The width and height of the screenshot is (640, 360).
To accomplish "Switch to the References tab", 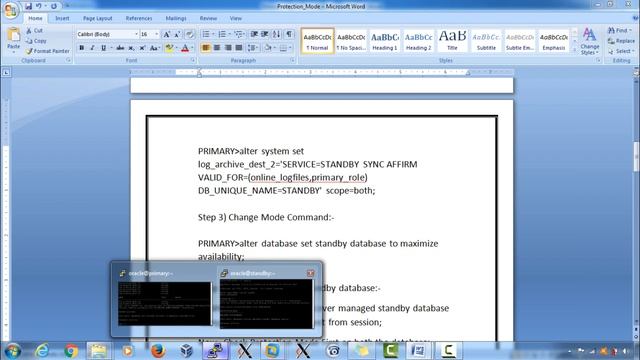I will click(139, 18).
